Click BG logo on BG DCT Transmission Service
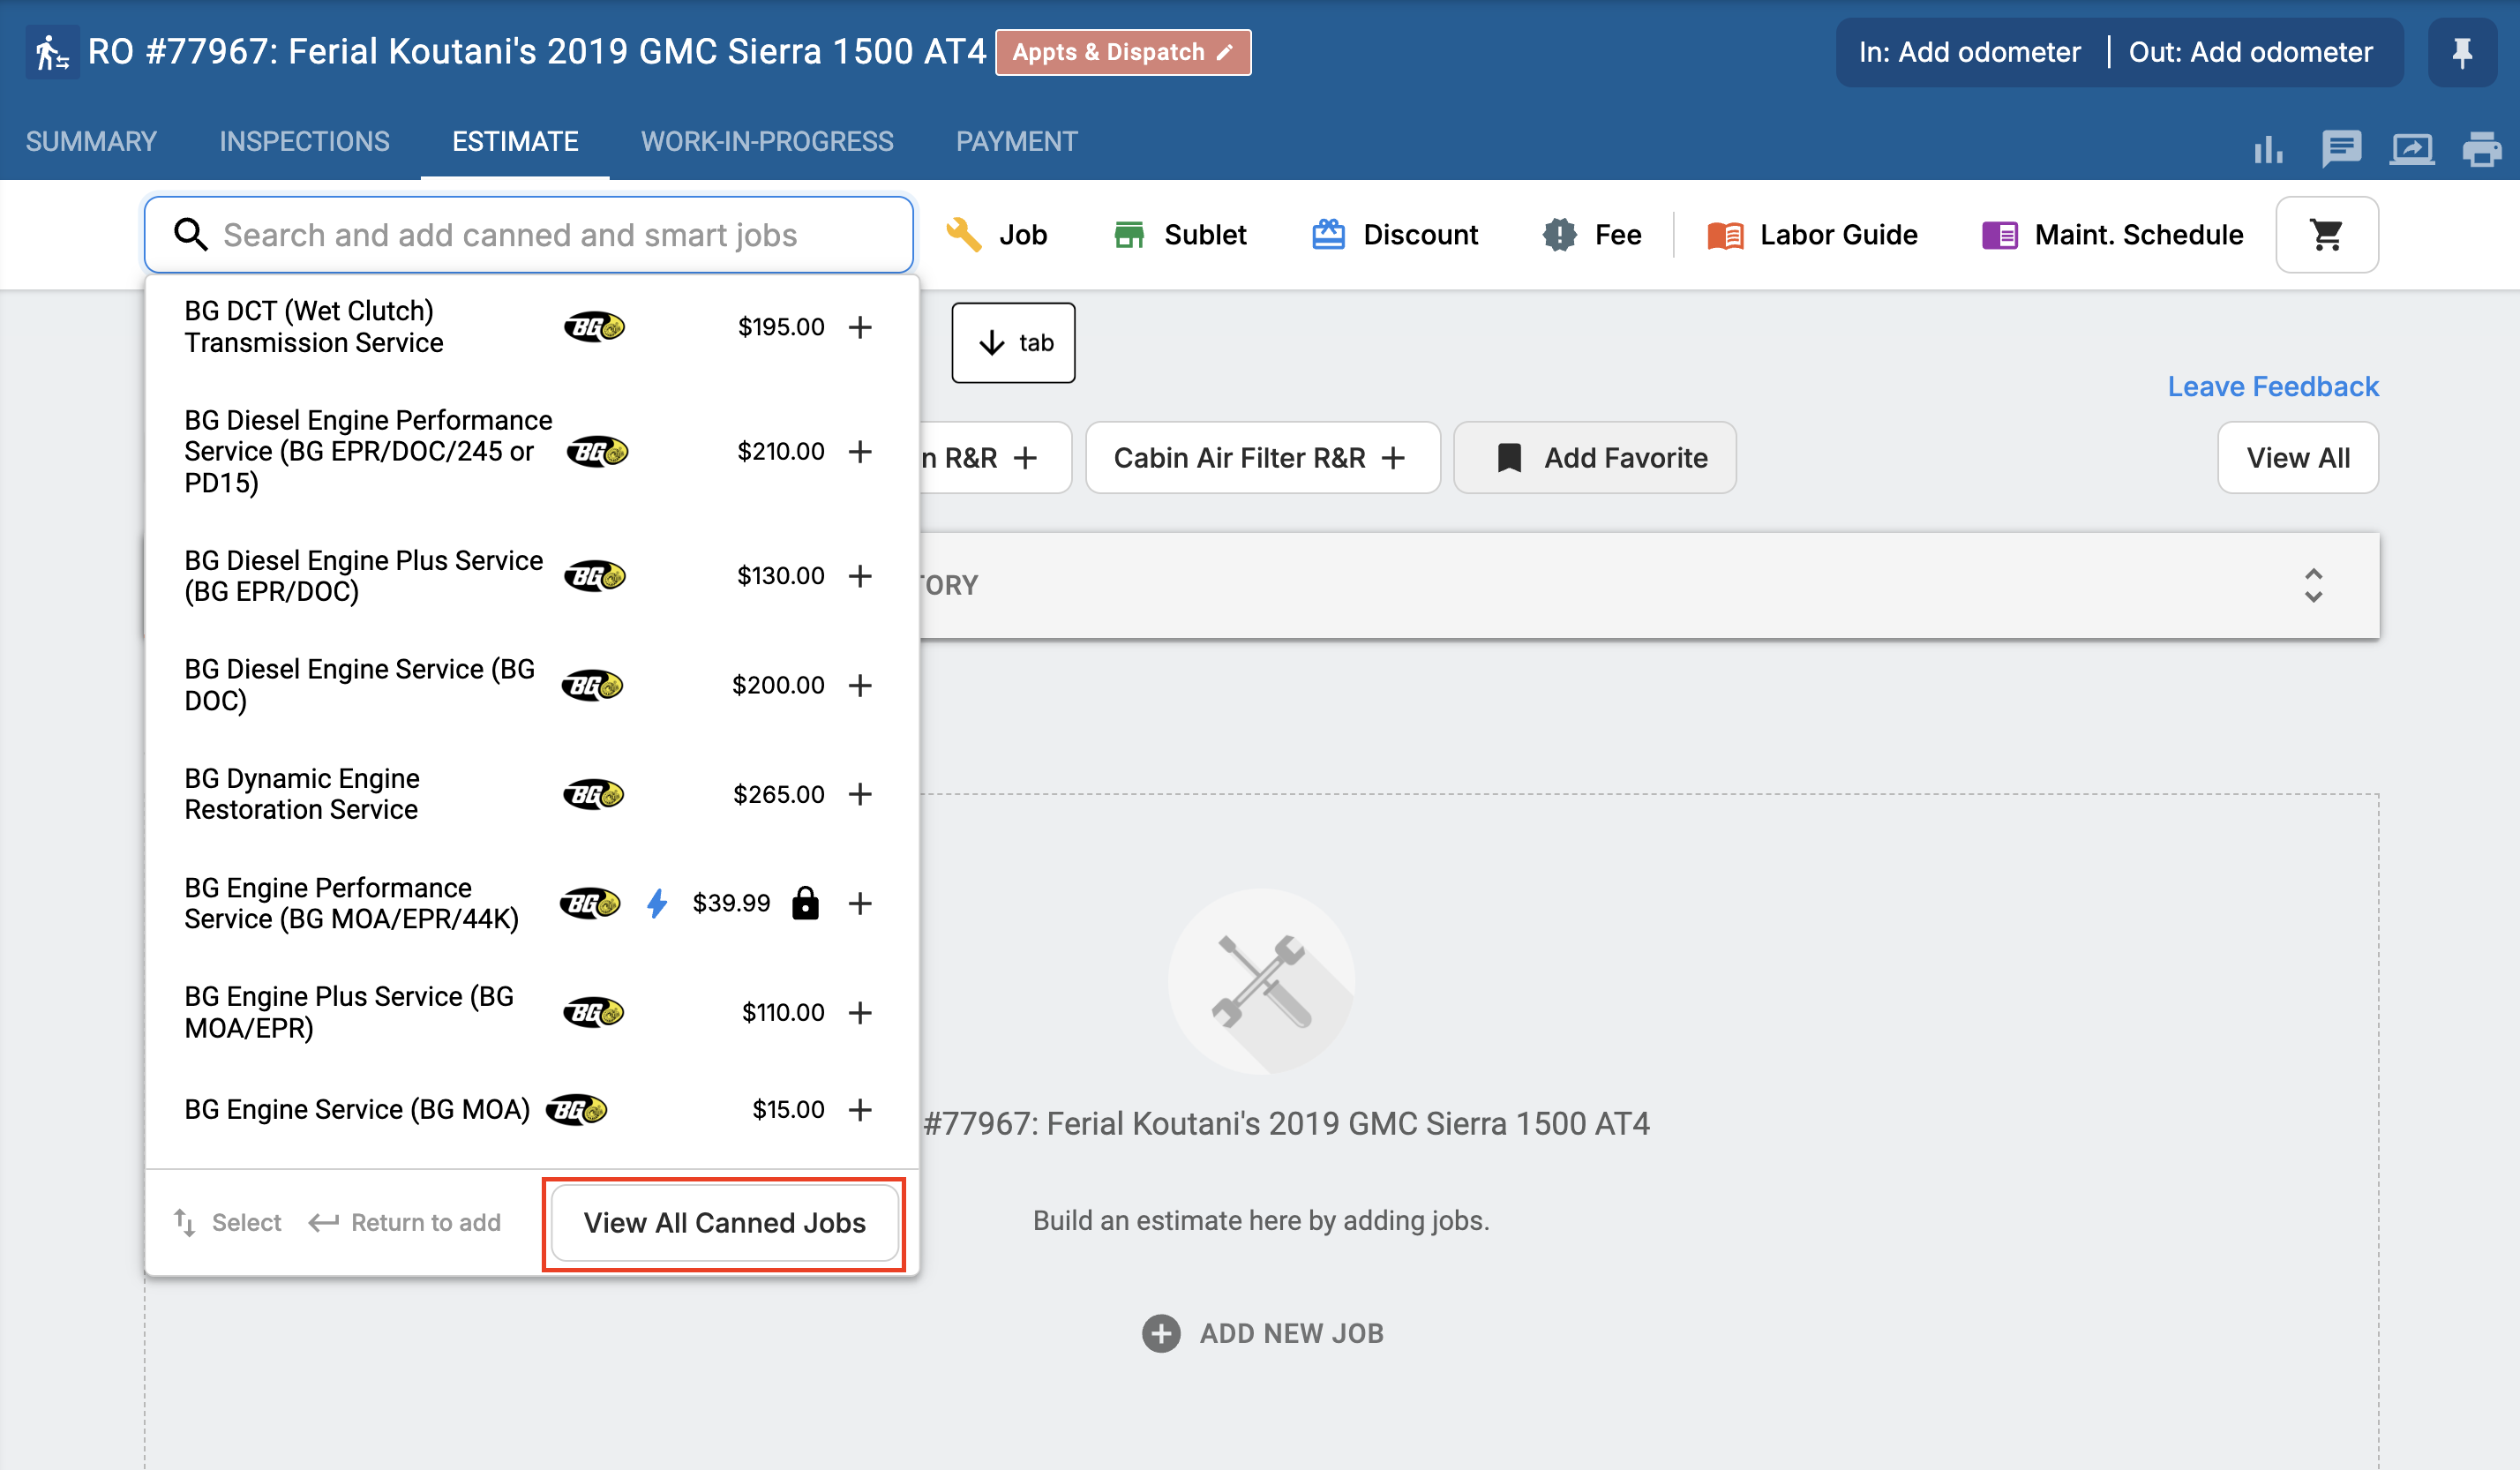This screenshot has width=2520, height=1470. pos(595,327)
